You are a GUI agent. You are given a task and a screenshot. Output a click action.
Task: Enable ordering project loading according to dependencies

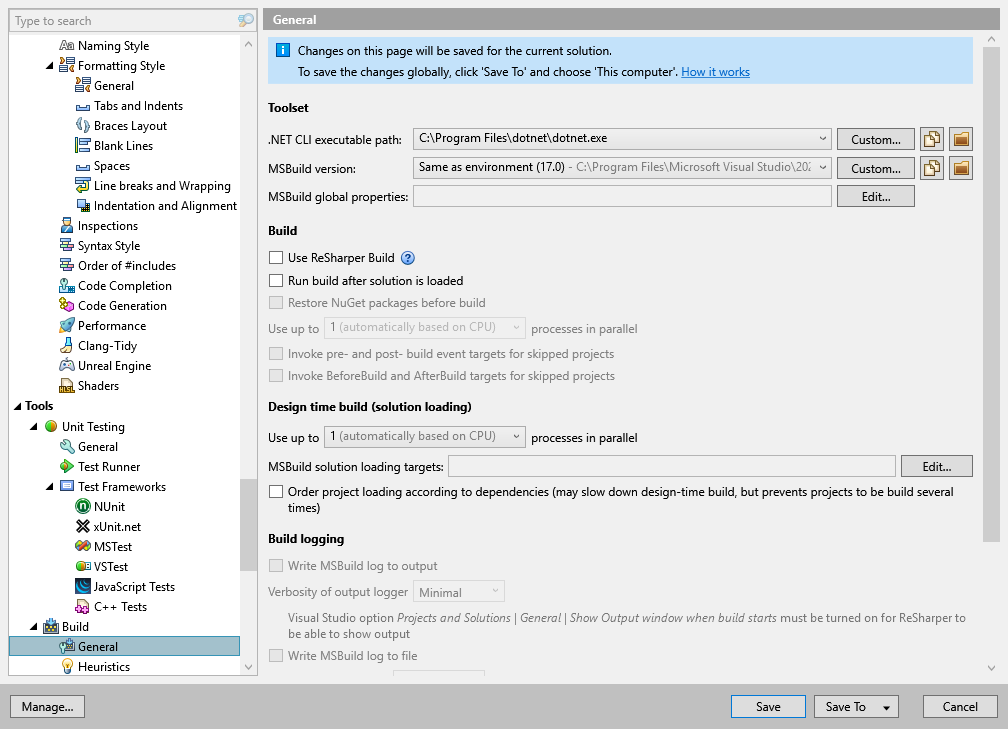275,491
